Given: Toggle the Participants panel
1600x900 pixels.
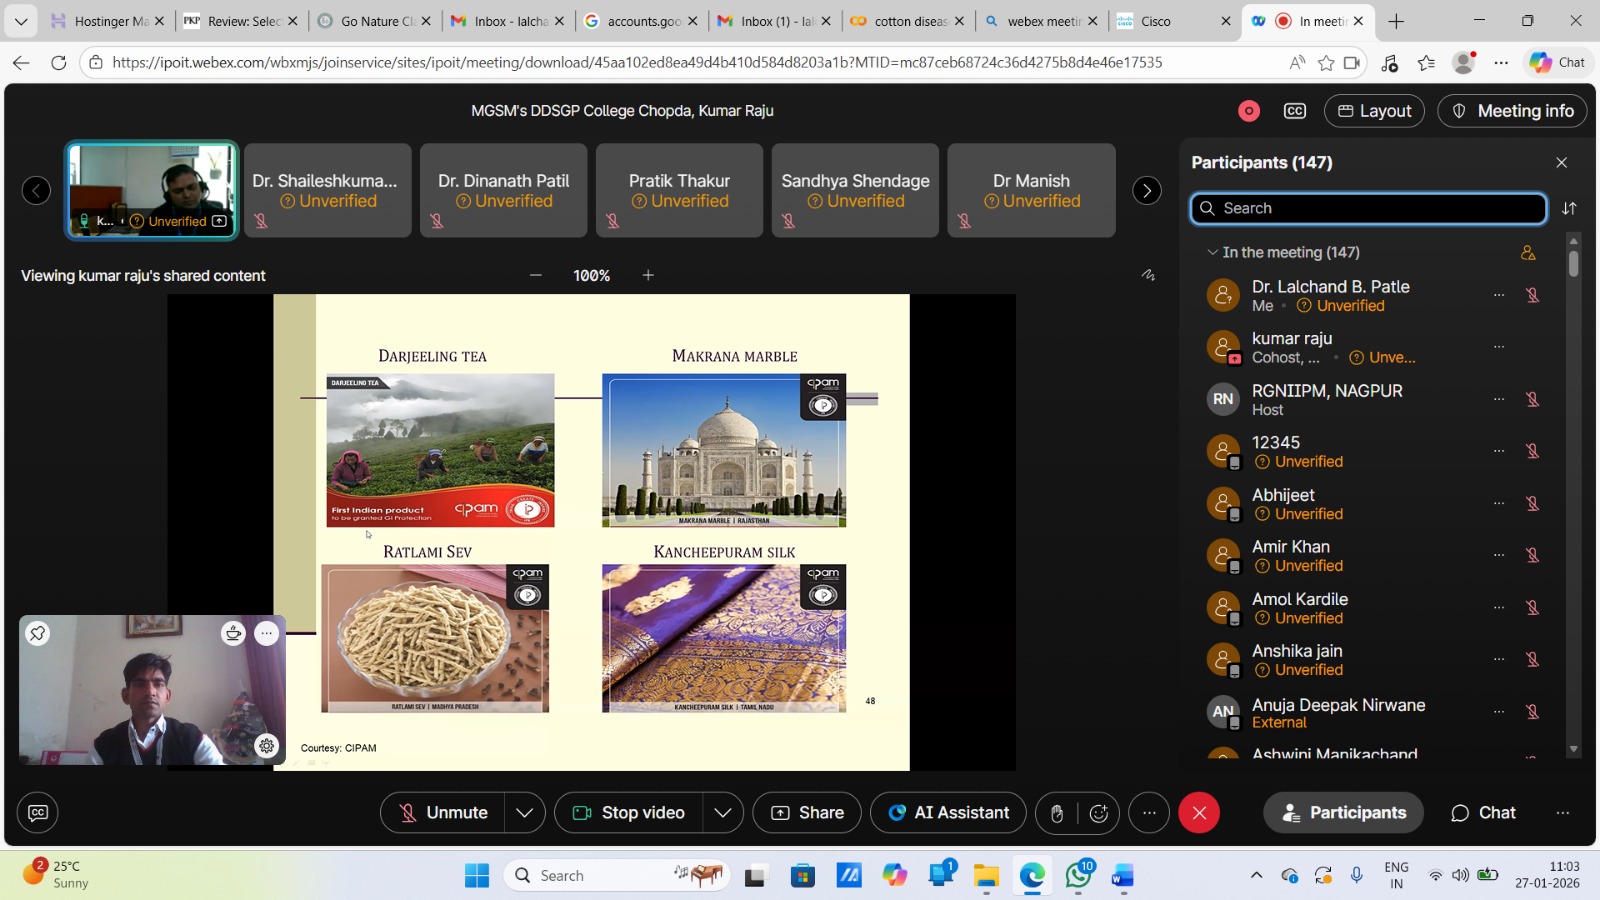Looking at the screenshot, I should click(1344, 813).
